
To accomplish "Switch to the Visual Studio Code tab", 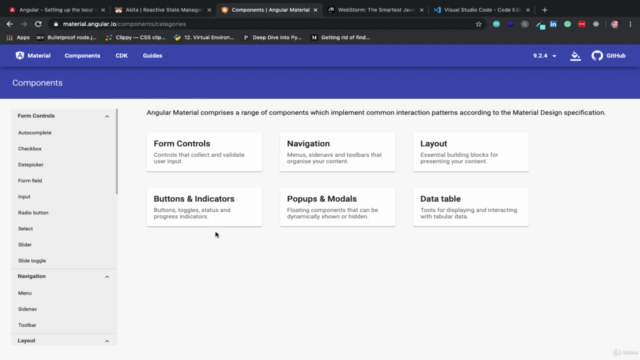I will point(481,10).
